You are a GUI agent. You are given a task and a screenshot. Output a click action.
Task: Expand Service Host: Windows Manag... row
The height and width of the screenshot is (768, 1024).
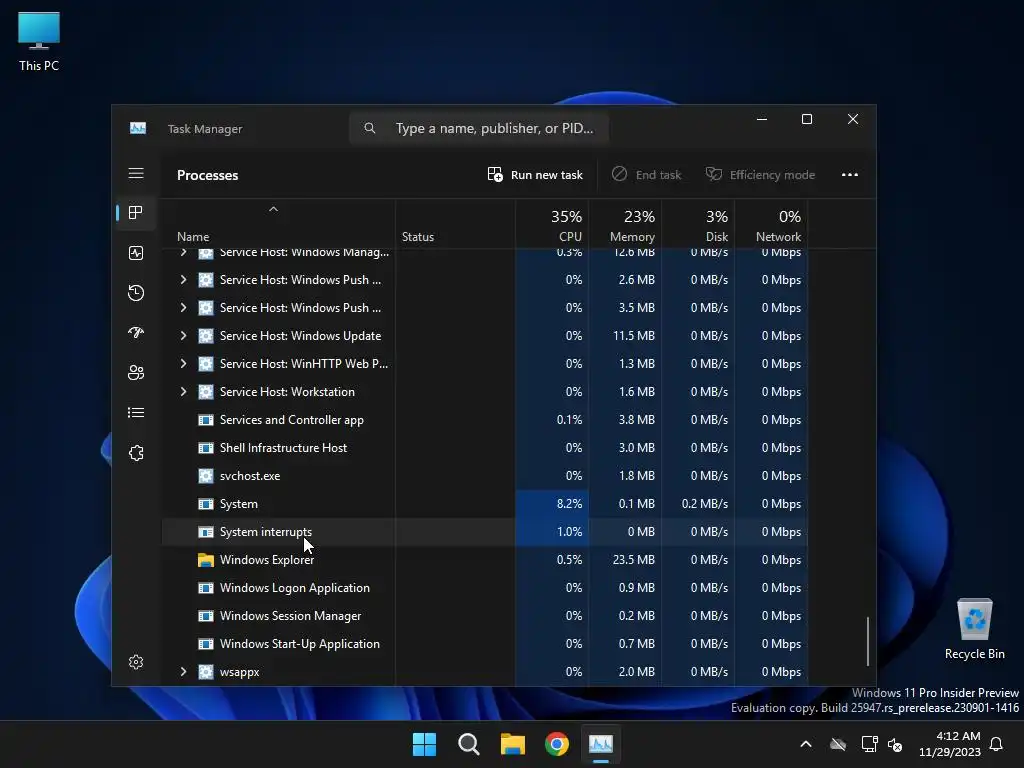pyautogui.click(x=184, y=252)
